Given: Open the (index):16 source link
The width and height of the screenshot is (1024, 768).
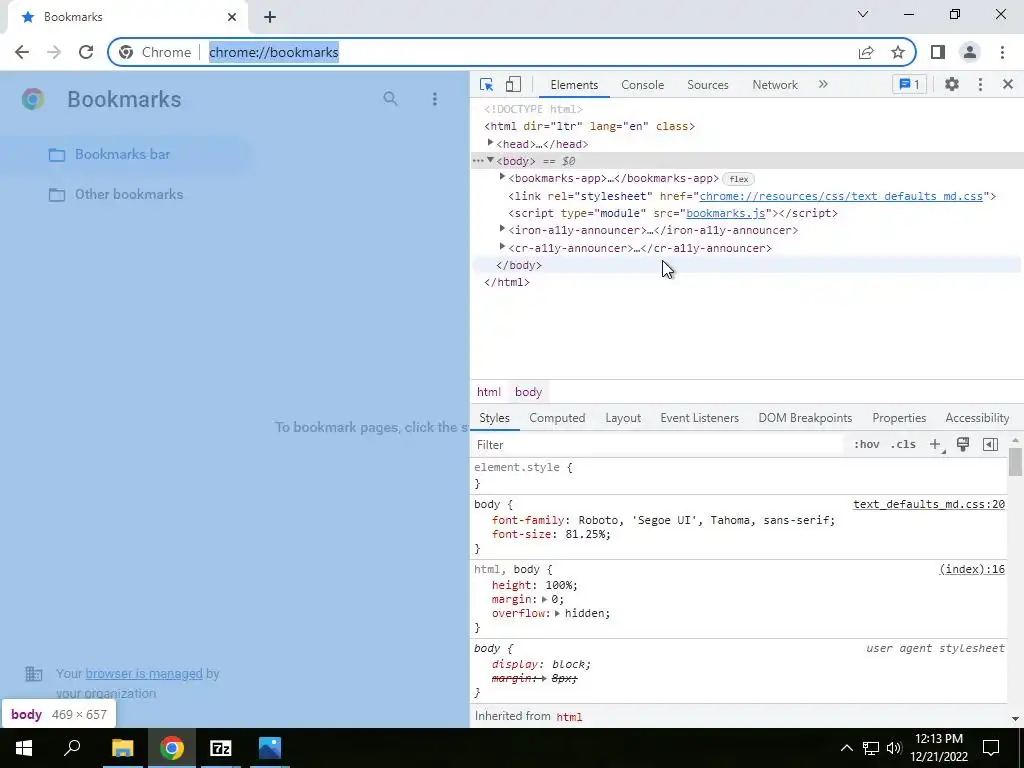Looking at the screenshot, I should [x=972, y=569].
